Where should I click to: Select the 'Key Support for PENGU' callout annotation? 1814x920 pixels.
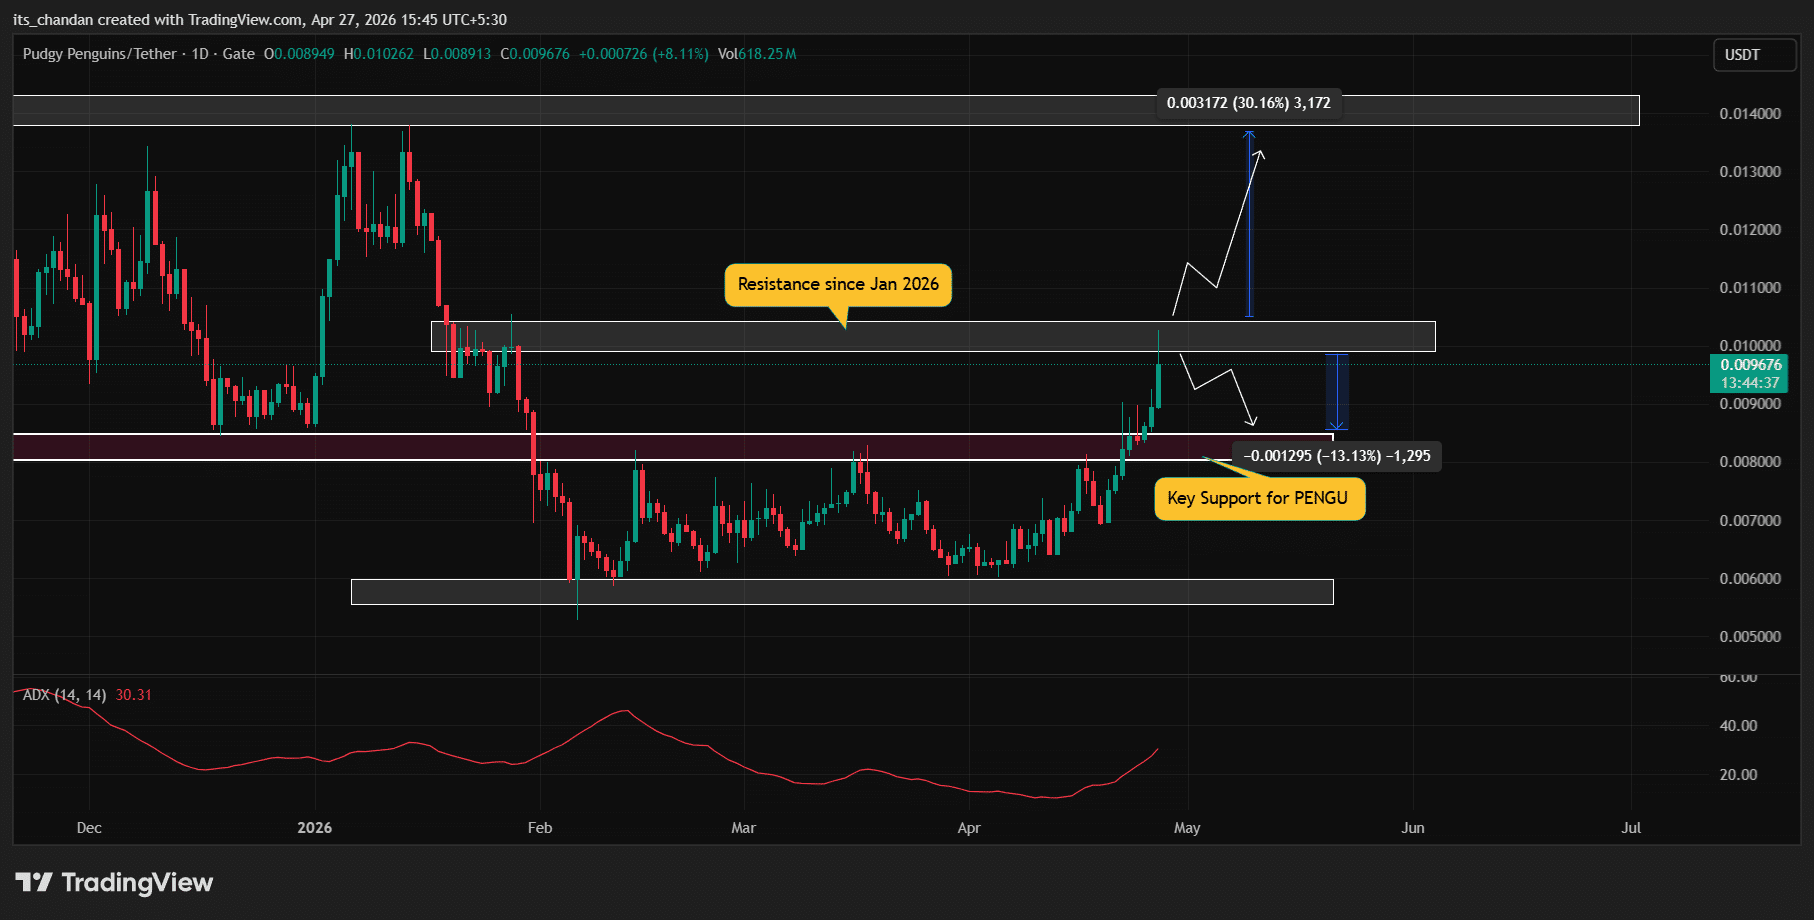1259,498
